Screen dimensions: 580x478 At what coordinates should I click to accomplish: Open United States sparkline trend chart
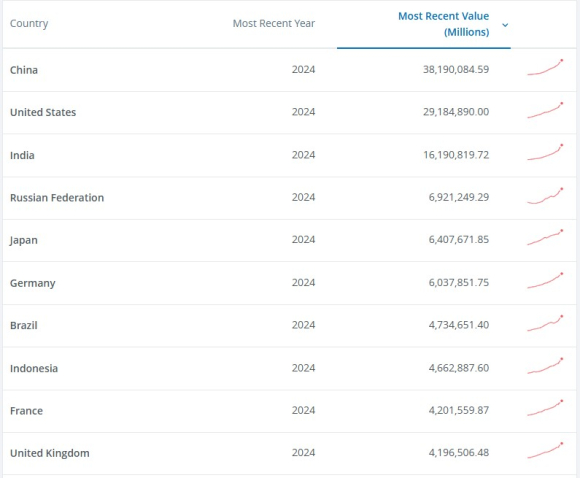coord(545,110)
